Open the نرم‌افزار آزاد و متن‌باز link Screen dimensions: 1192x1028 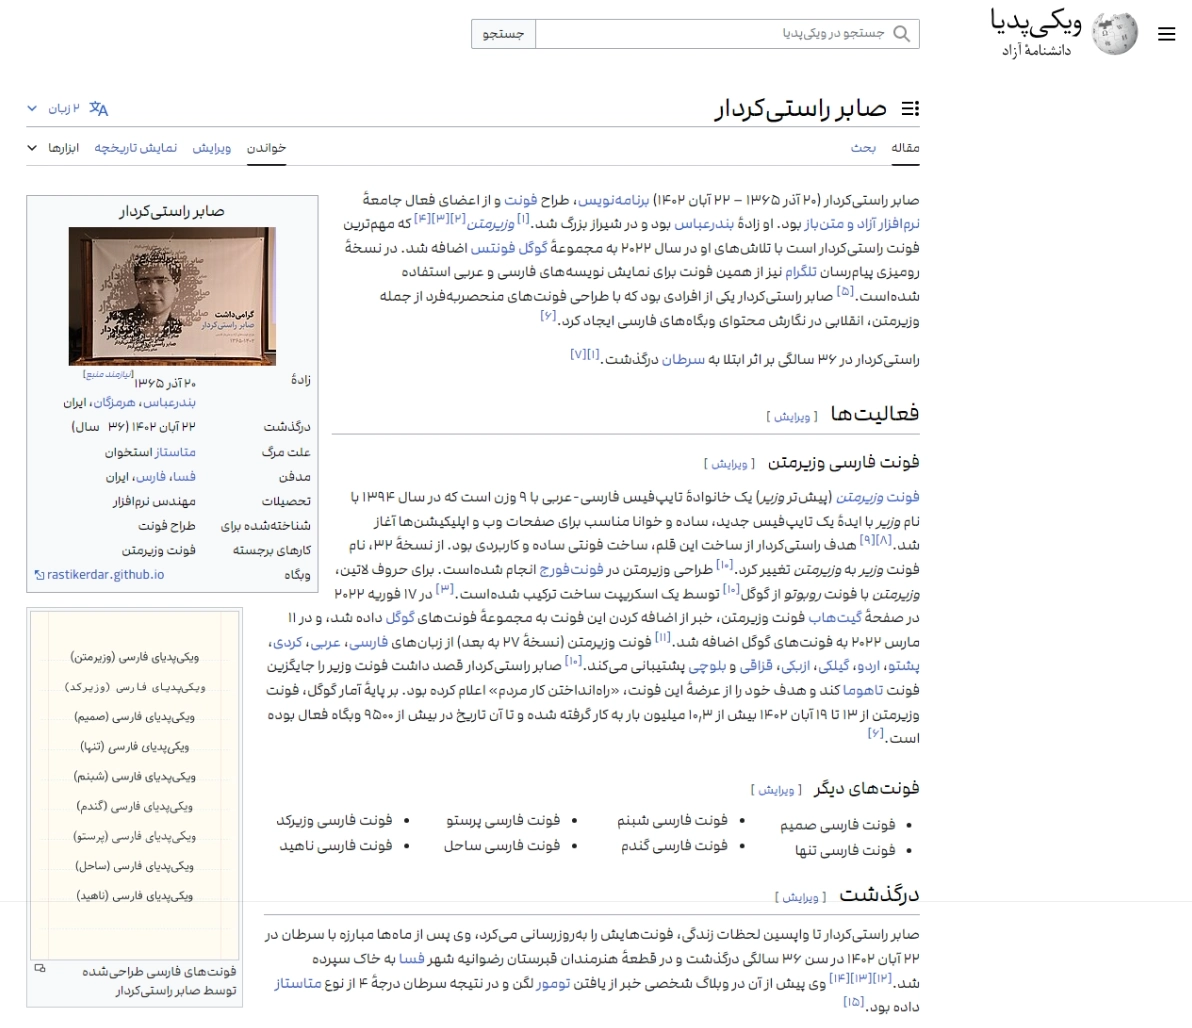tap(862, 224)
